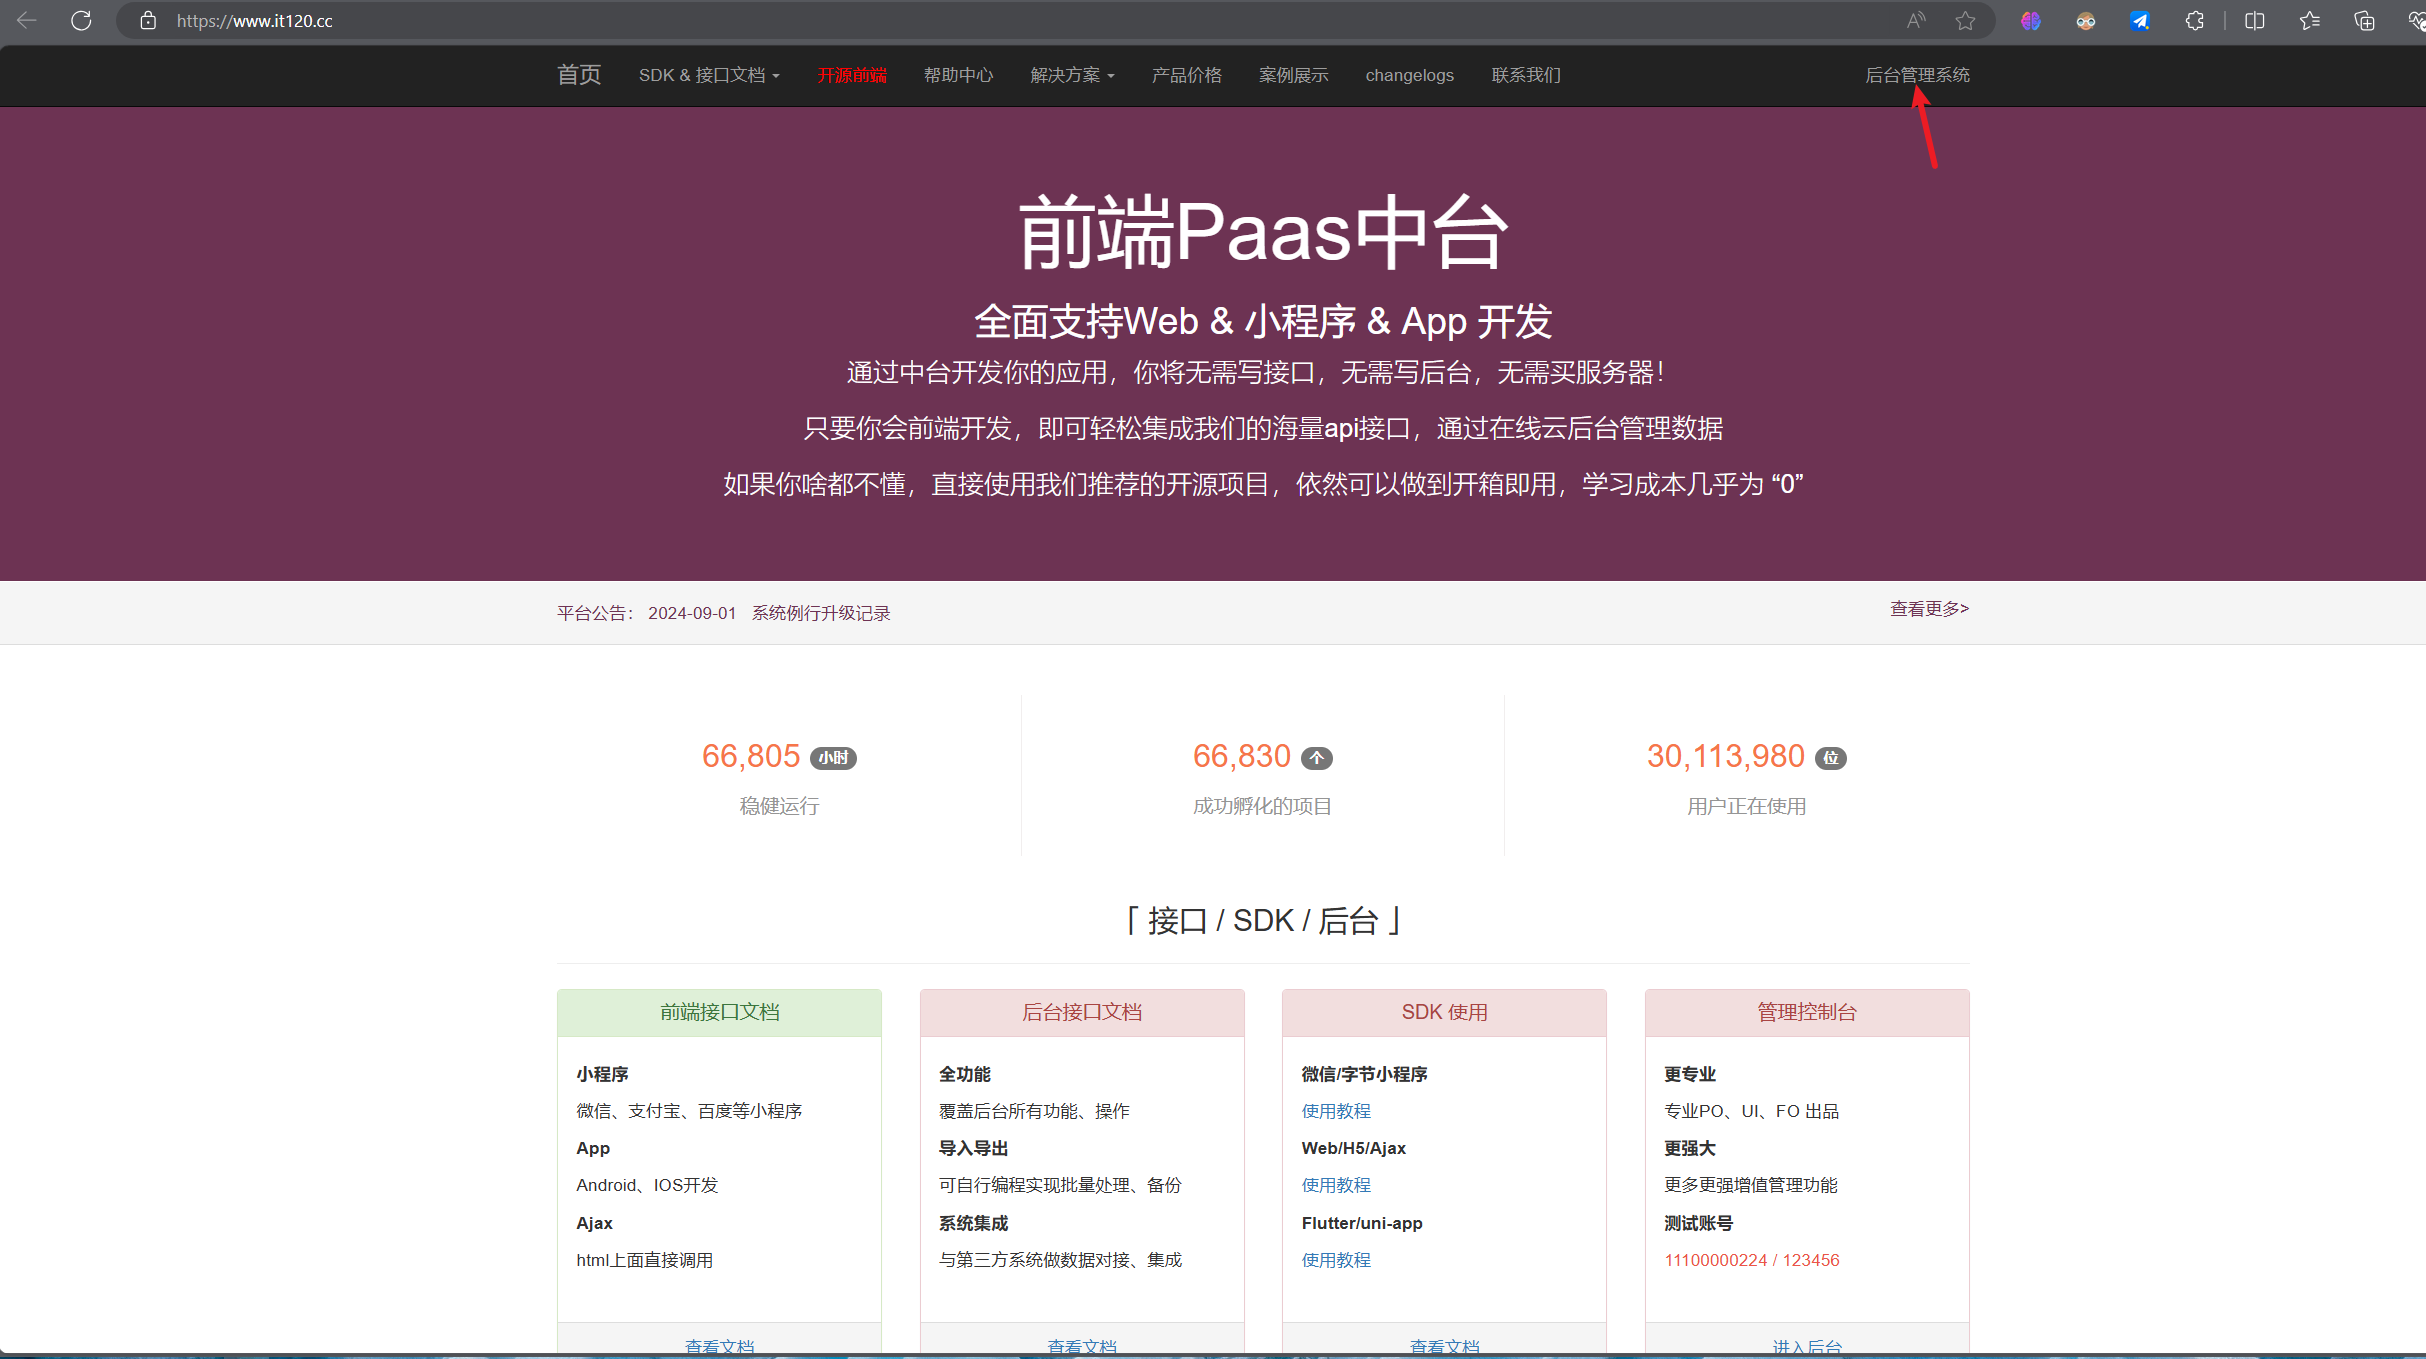Screen dimensions: 2426x1359
Task: Toggle the split screen icon
Action: click(2254, 21)
